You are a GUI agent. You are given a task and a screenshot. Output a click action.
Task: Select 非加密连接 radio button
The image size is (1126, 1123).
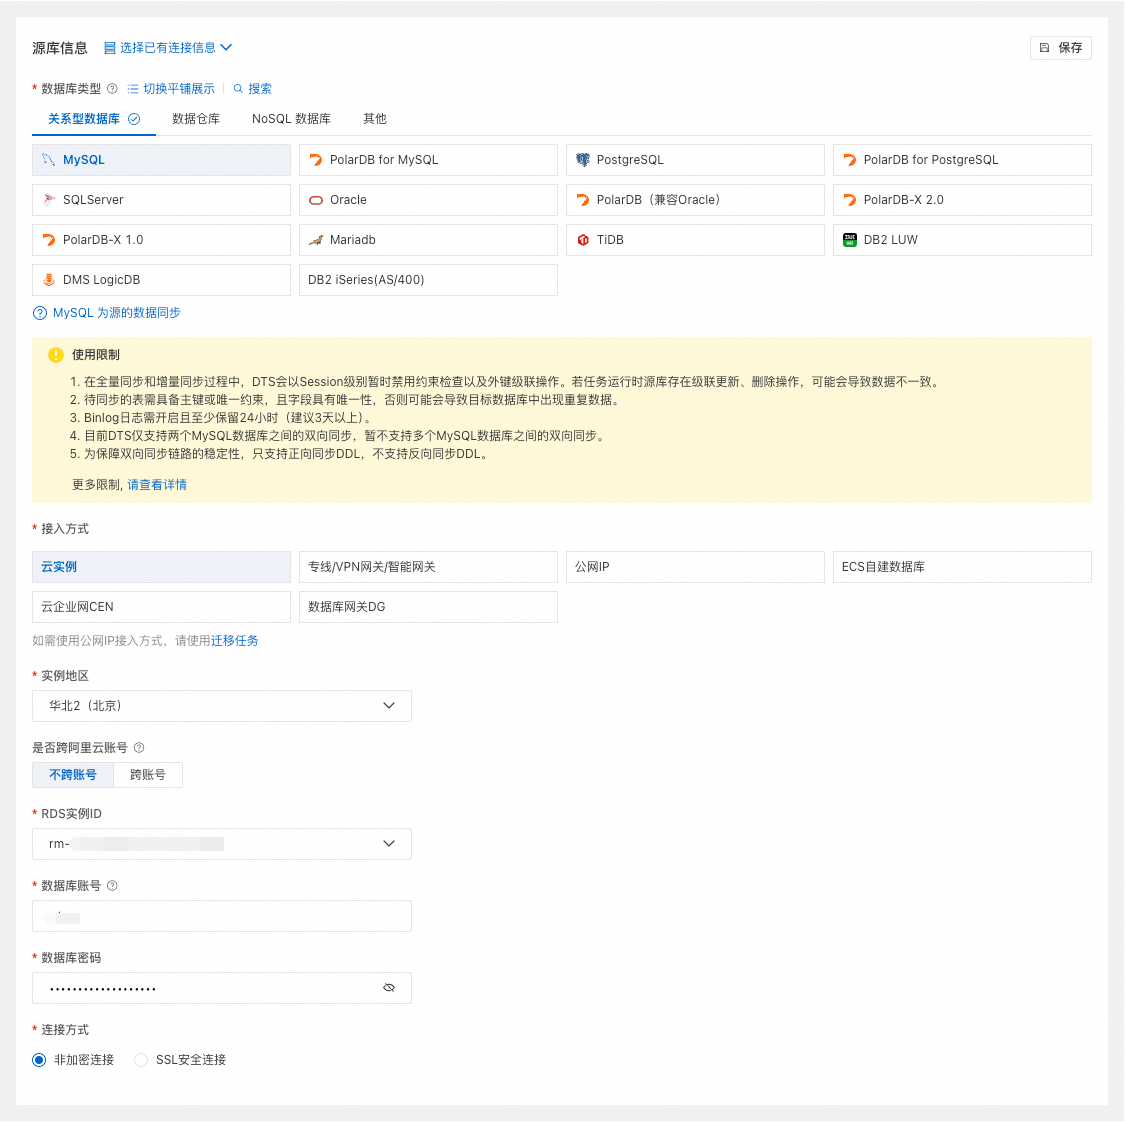pos(39,1061)
